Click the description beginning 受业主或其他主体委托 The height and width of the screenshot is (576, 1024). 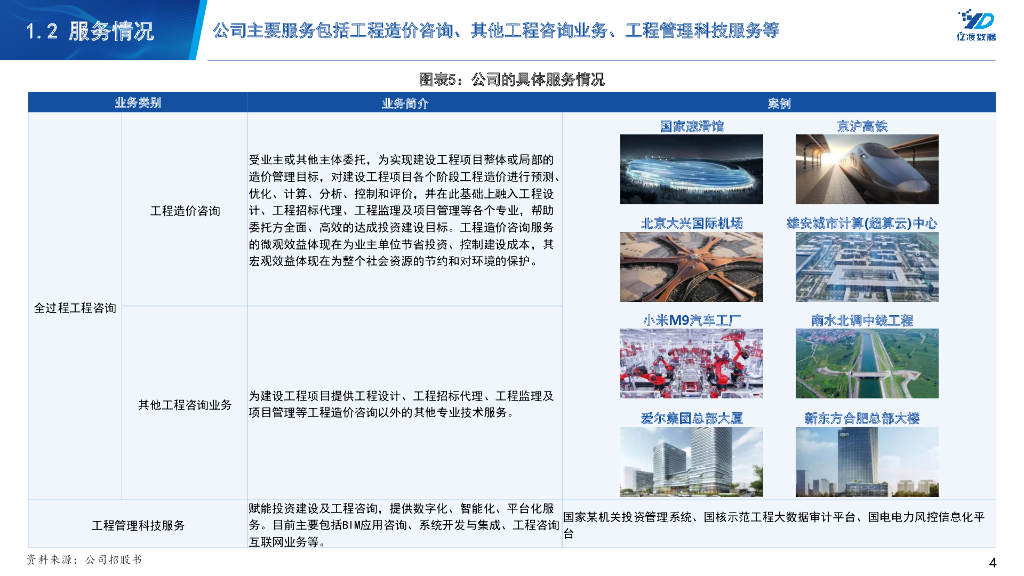(404, 210)
